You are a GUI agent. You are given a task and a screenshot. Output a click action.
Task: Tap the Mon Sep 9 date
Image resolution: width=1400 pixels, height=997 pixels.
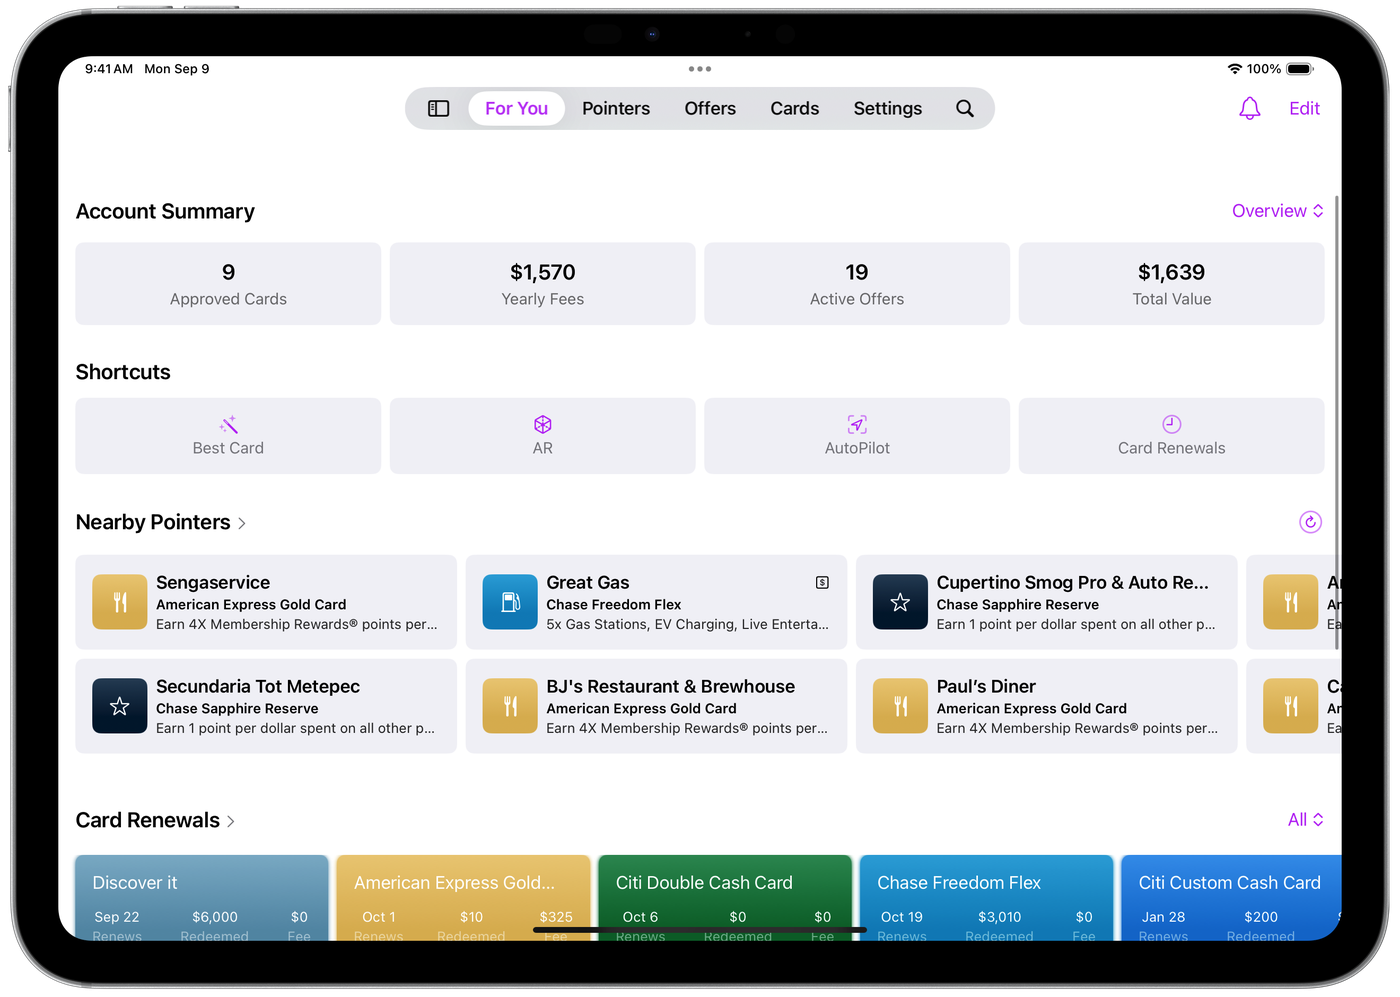[x=177, y=69]
